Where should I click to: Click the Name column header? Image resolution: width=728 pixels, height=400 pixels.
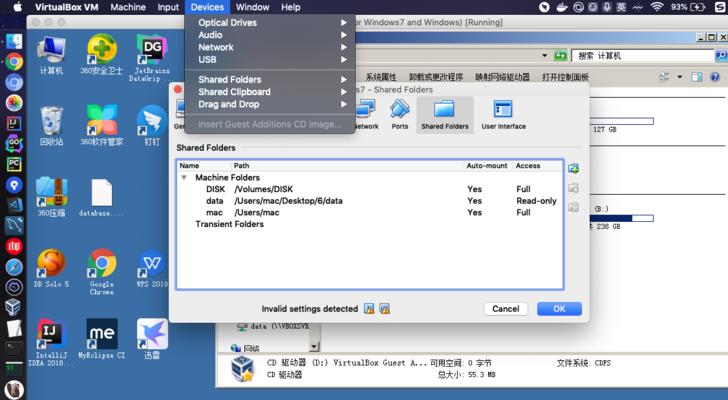189,166
